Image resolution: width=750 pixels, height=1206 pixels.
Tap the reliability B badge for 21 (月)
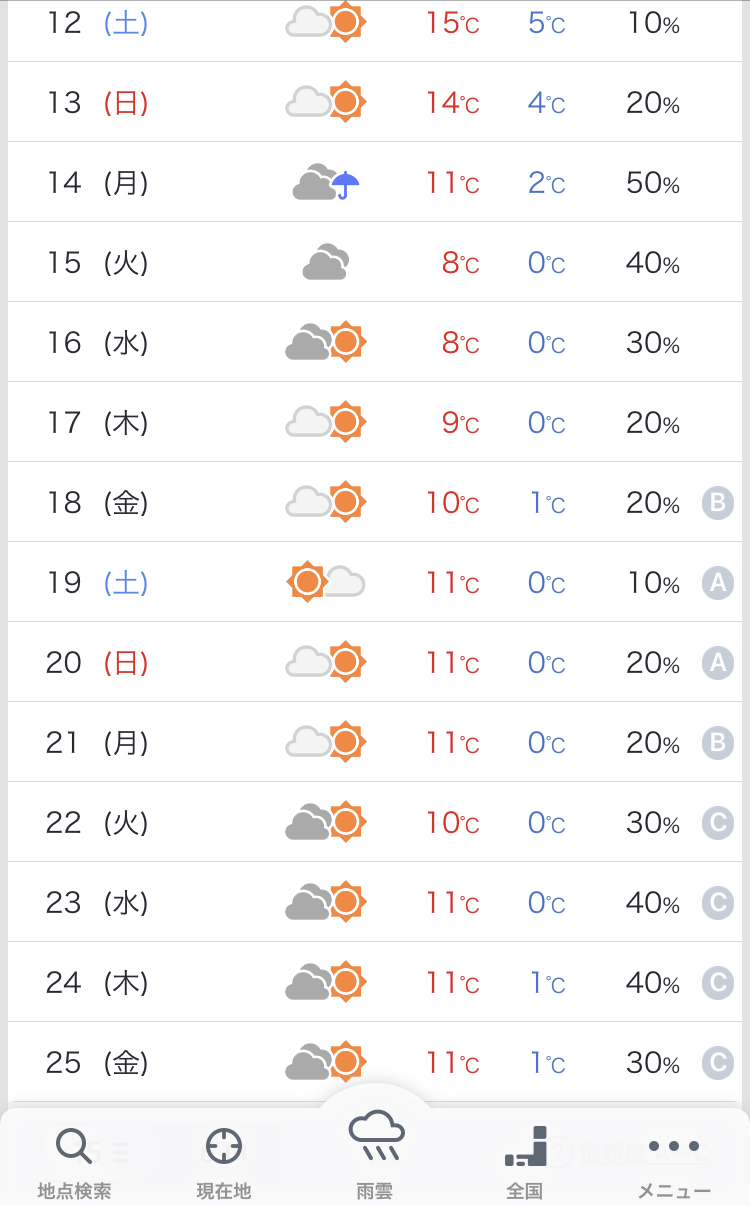[717, 743]
